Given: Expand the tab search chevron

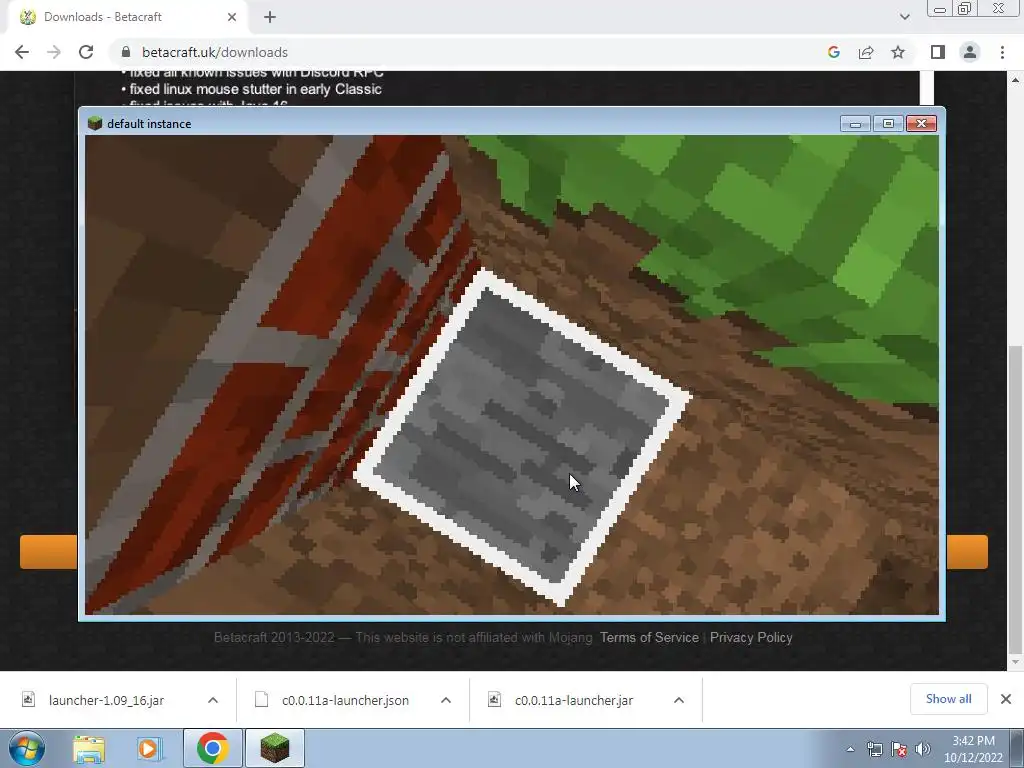Looking at the screenshot, I should pos(904,17).
